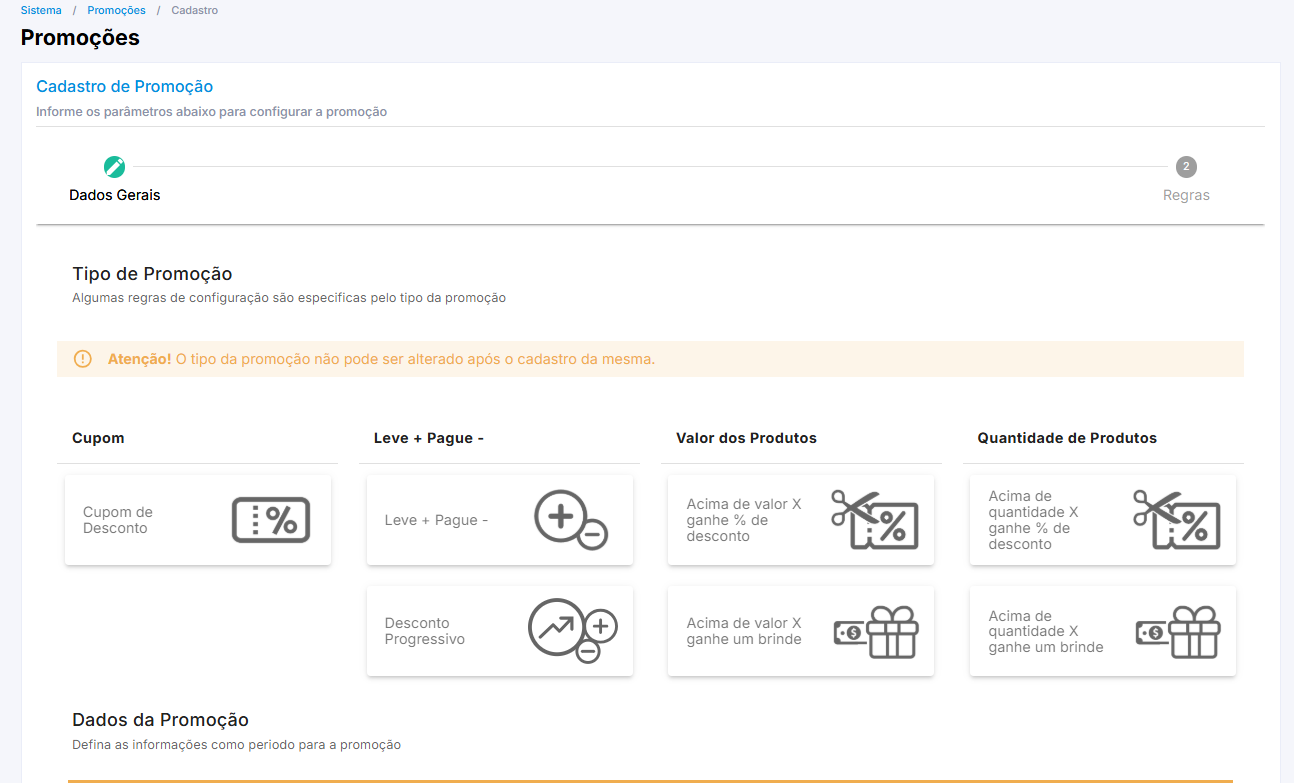Screen dimensions: 1294x783
Task: Click 'Defina as informações como periodo' text
Action: (x=236, y=745)
